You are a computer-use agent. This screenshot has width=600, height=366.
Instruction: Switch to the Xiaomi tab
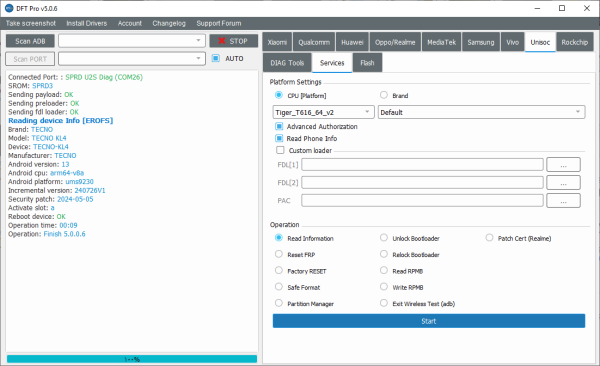click(277, 42)
